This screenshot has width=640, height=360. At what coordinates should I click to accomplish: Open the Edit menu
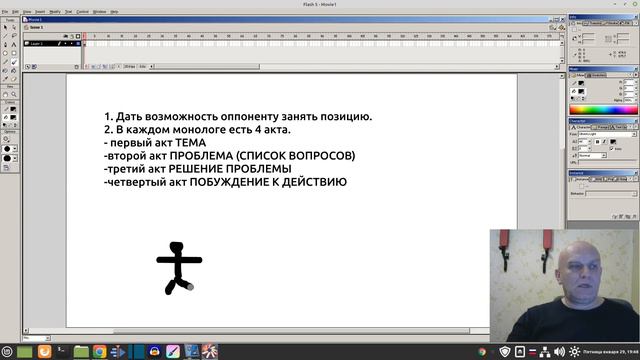(x=15, y=12)
